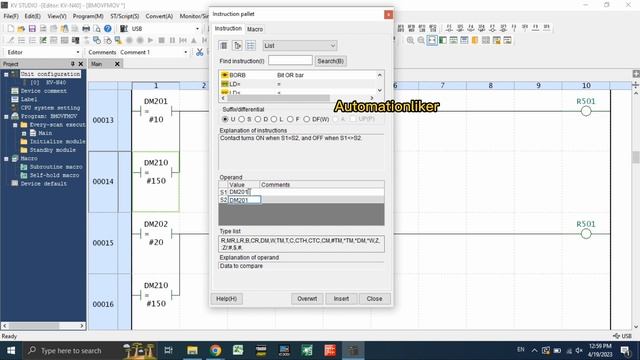Open the Program(M) menu

[x=88, y=16]
